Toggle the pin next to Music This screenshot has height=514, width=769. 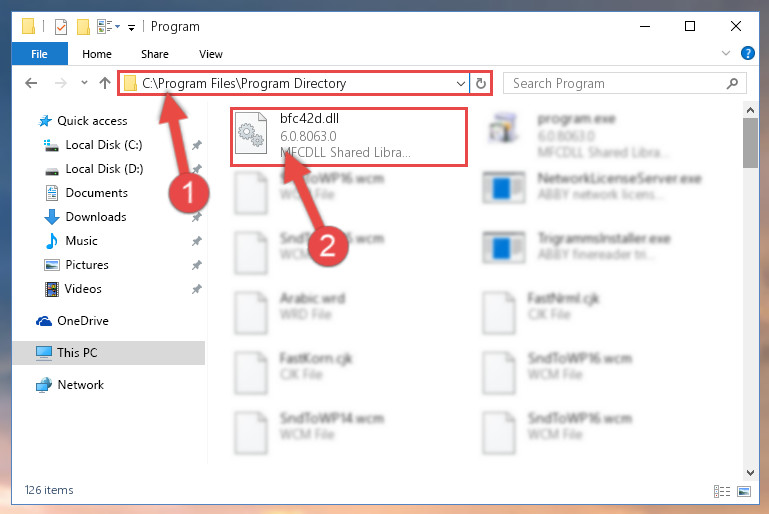click(197, 241)
